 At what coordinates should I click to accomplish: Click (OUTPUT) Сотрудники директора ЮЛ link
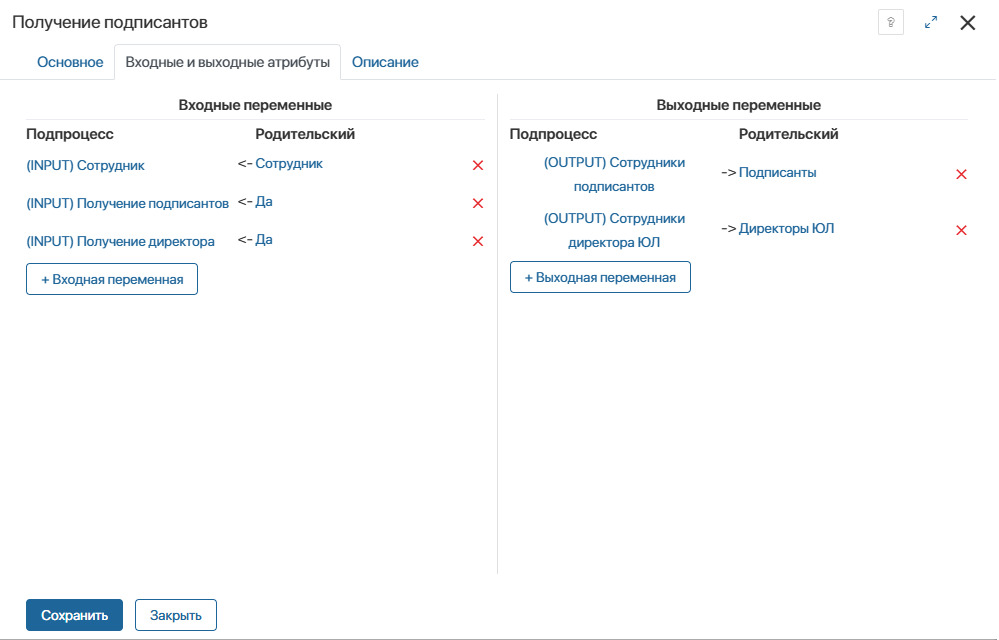pyautogui.click(x=614, y=230)
